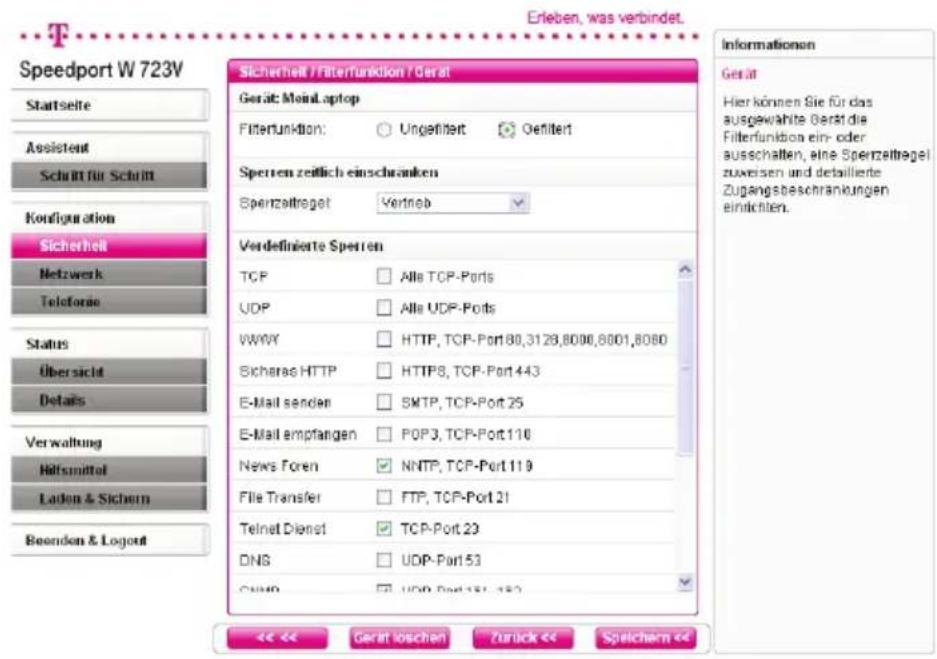Open the Sperrzeitregel dropdown
This screenshot has width=937, height=659.
click(x=452, y=203)
